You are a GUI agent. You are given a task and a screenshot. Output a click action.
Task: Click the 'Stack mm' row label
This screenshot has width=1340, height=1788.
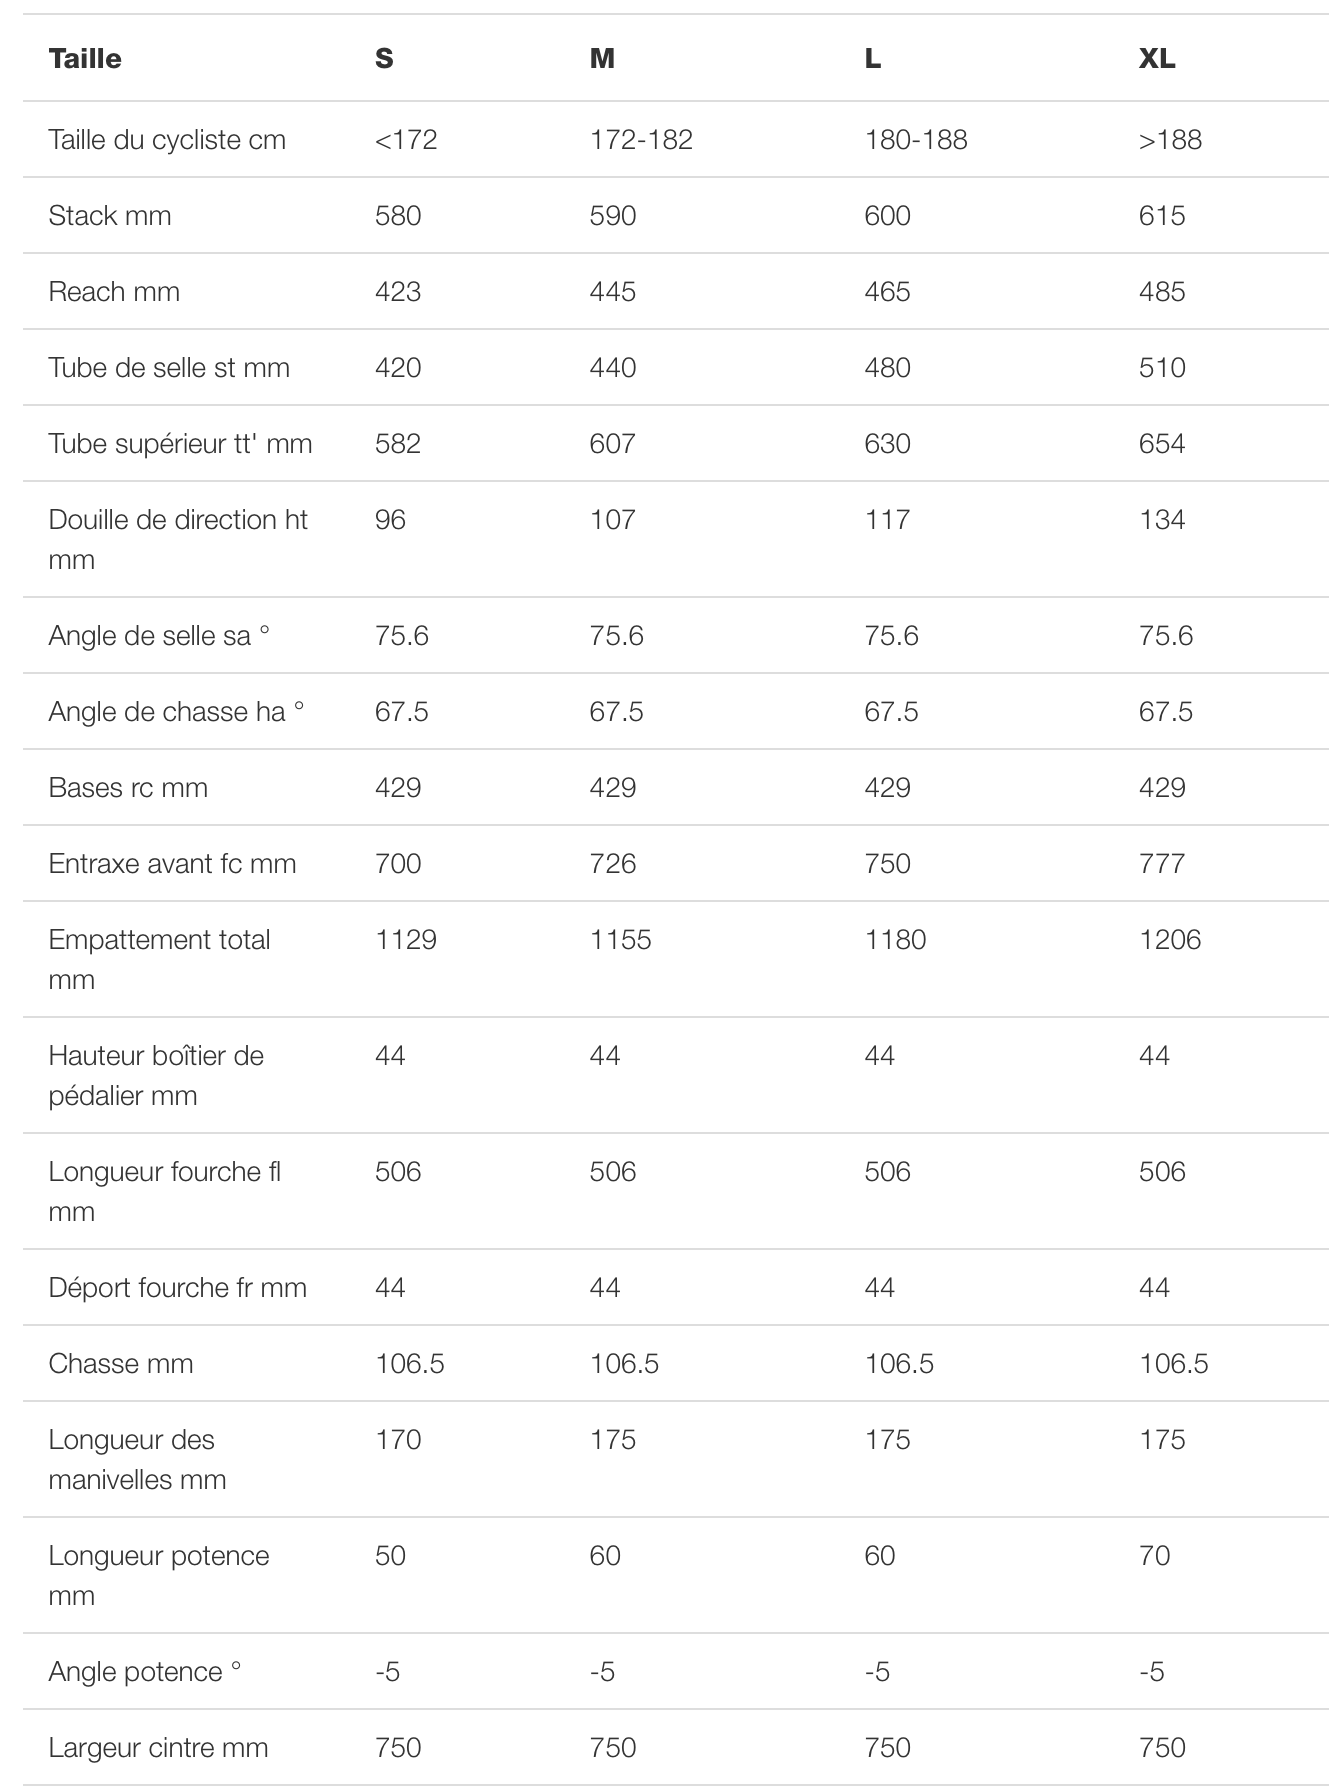click(x=110, y=216)
